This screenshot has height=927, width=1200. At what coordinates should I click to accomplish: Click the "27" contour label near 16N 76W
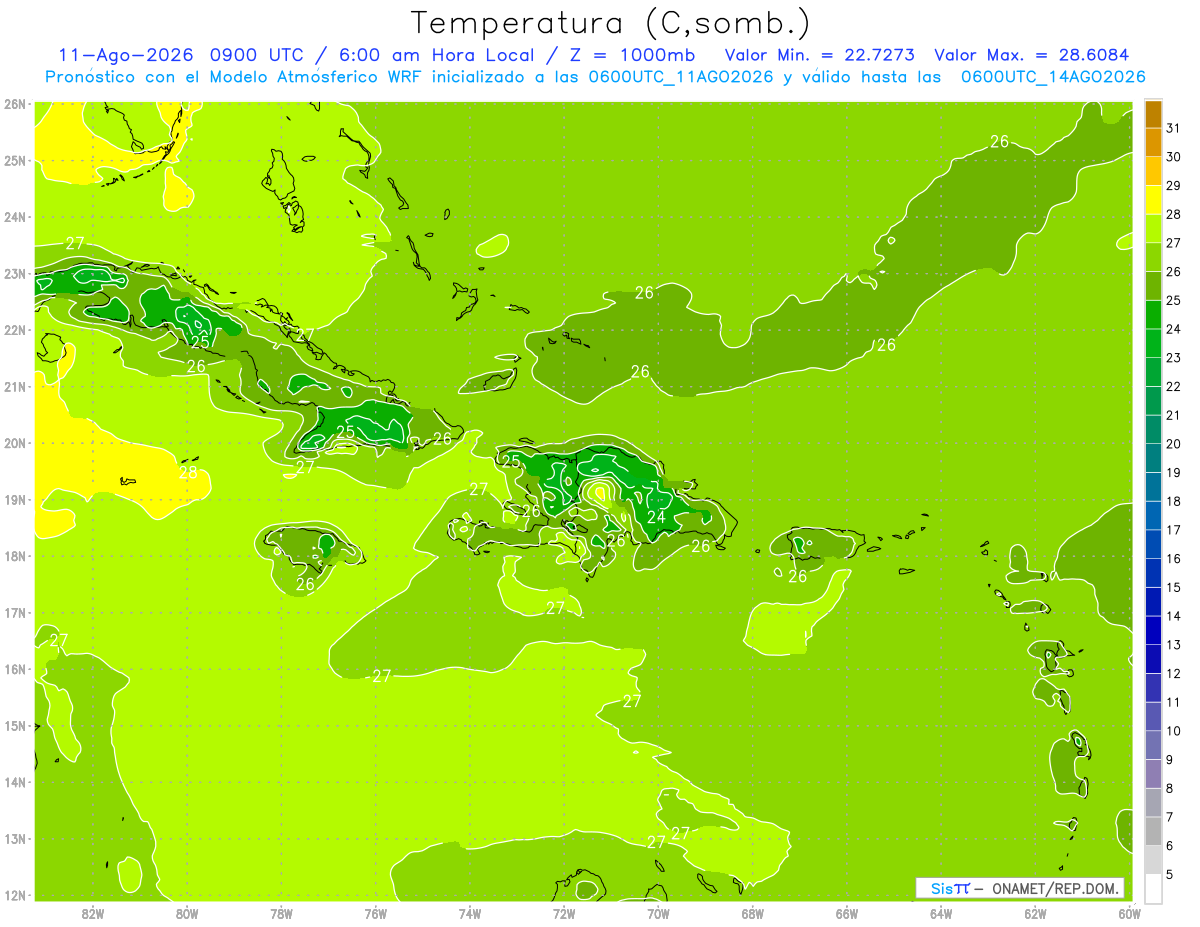[382, 677]
